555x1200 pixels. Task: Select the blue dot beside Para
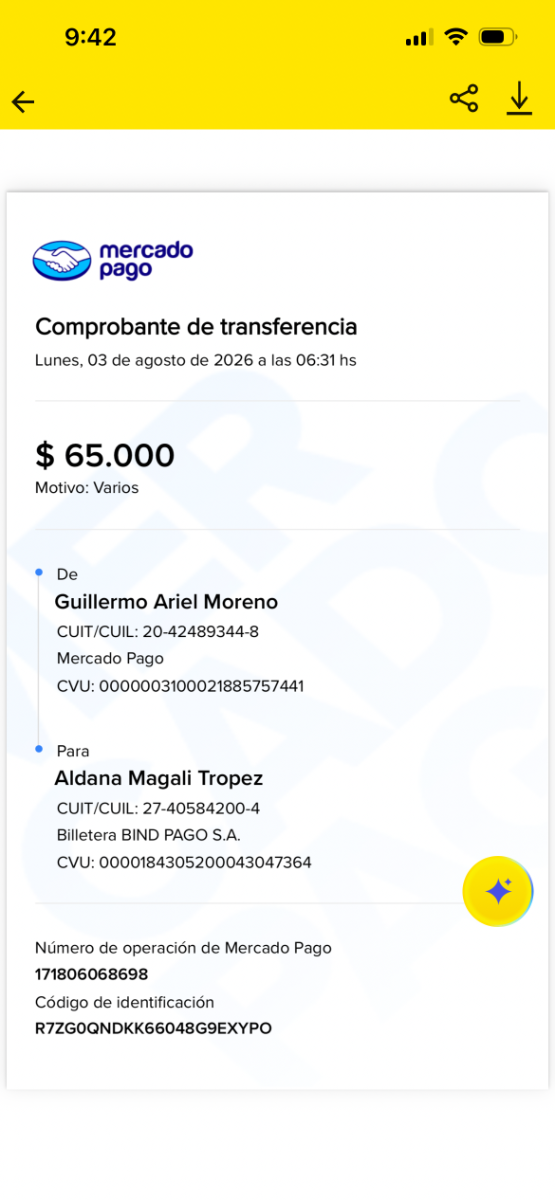coord(39,748)
